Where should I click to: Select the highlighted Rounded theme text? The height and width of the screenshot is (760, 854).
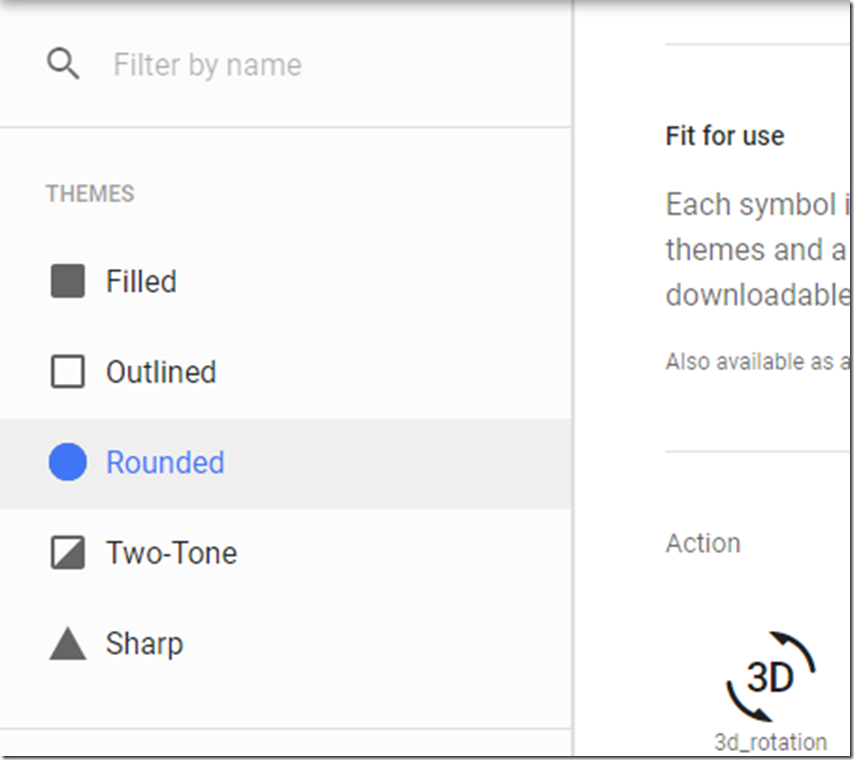165,463
